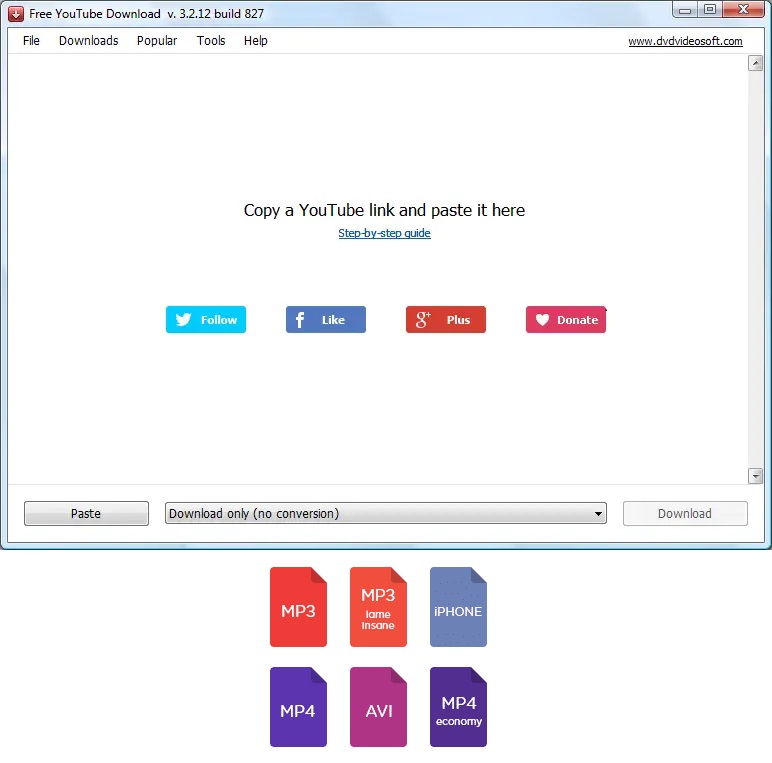Visit the www.dvdvideosoft.com link
The image size is (772, 763).
point(685,41)
